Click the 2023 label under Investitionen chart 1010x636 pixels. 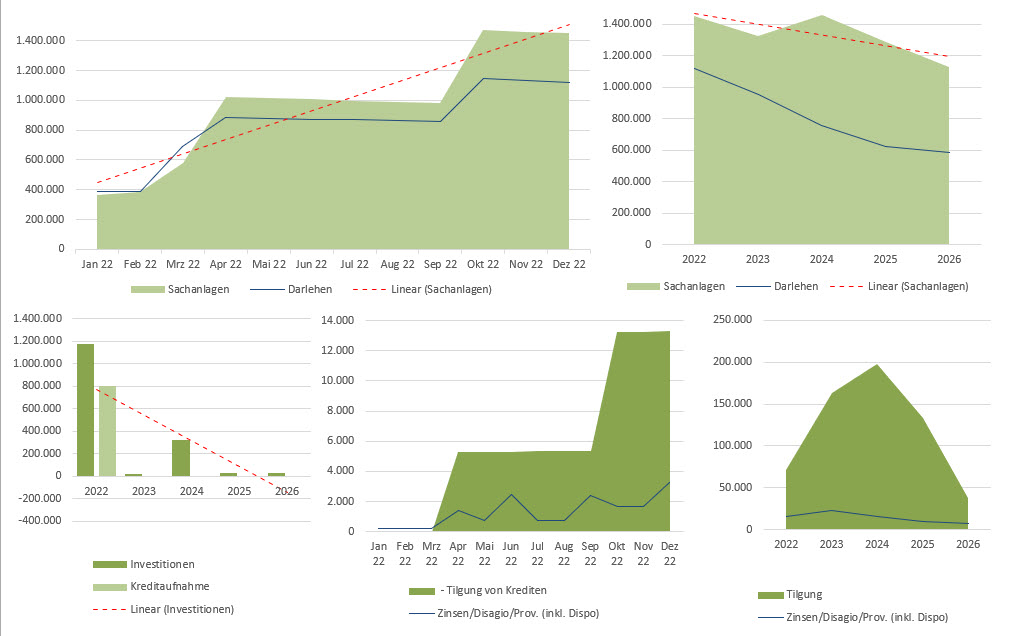pos(143,492)
